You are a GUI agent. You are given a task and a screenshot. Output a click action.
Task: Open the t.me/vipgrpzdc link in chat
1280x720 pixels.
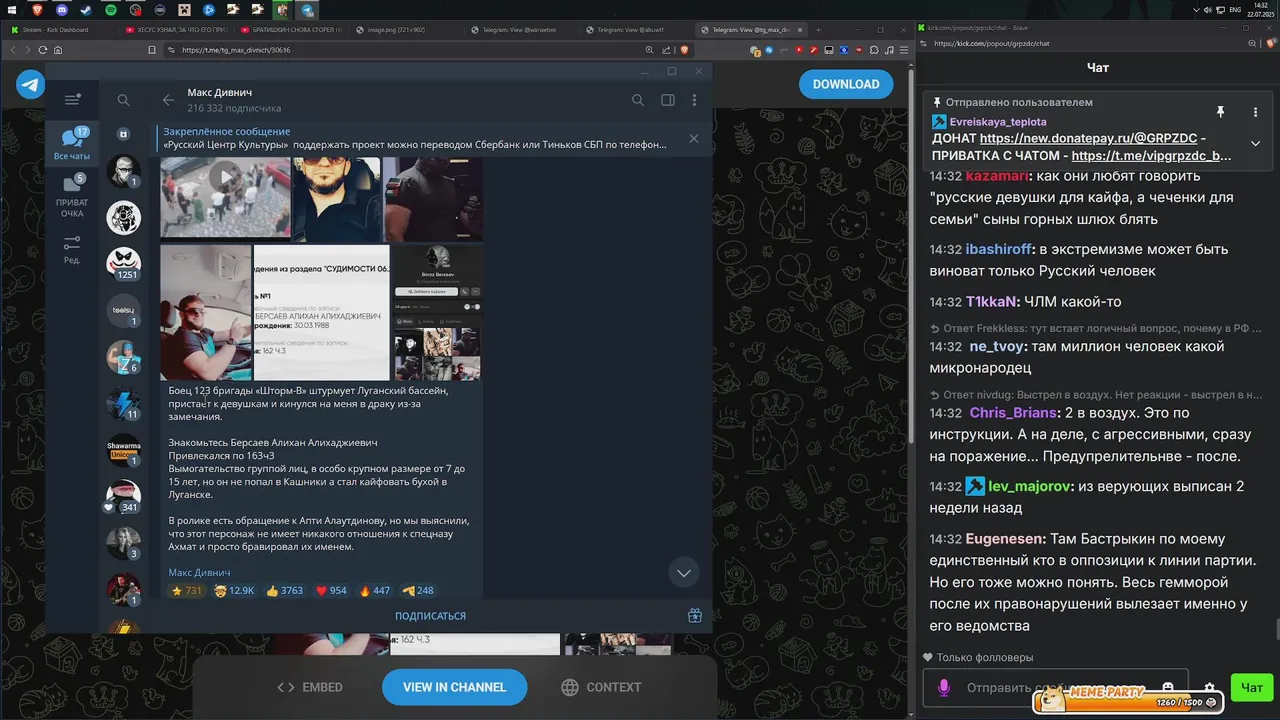(1151, 156)
